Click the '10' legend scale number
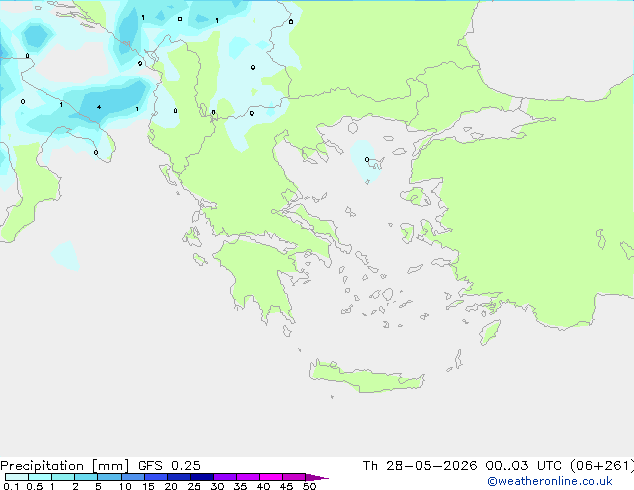The height and width of the screenshot is (490, 634). [125, 486]
